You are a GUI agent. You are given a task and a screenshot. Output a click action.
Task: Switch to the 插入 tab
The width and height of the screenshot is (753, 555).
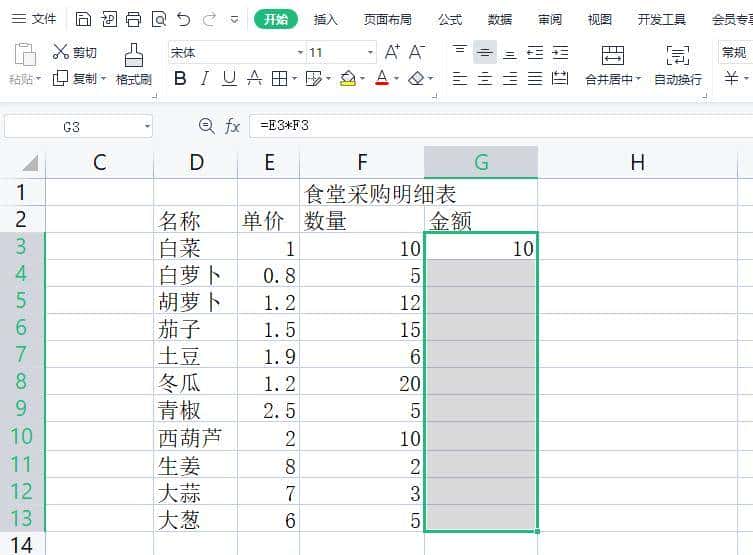(325, 19)
